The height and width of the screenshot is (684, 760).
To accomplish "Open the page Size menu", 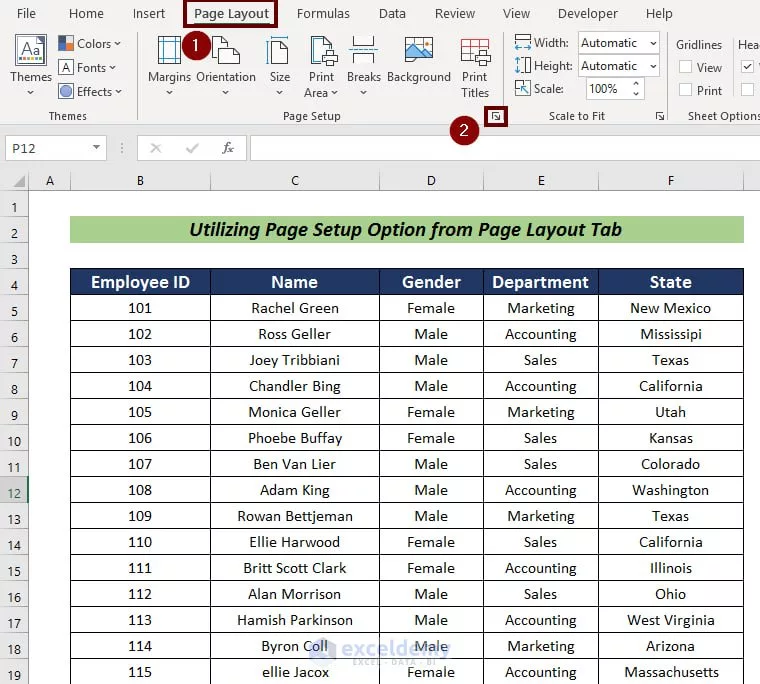I will pyautogui.click(x=280, y=62).
